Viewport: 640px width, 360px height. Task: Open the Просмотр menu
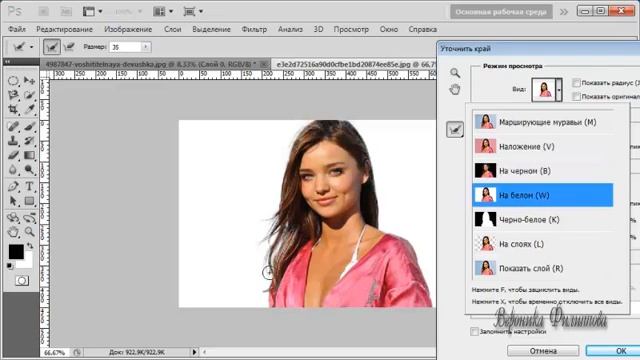click(351, 29)
